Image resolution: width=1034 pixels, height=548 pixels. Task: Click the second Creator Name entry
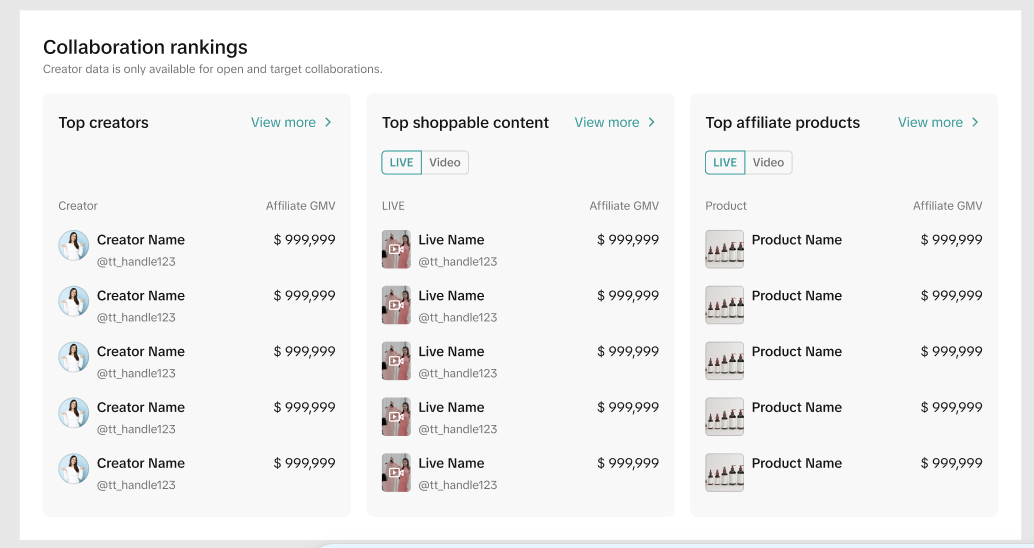(141, 296)
